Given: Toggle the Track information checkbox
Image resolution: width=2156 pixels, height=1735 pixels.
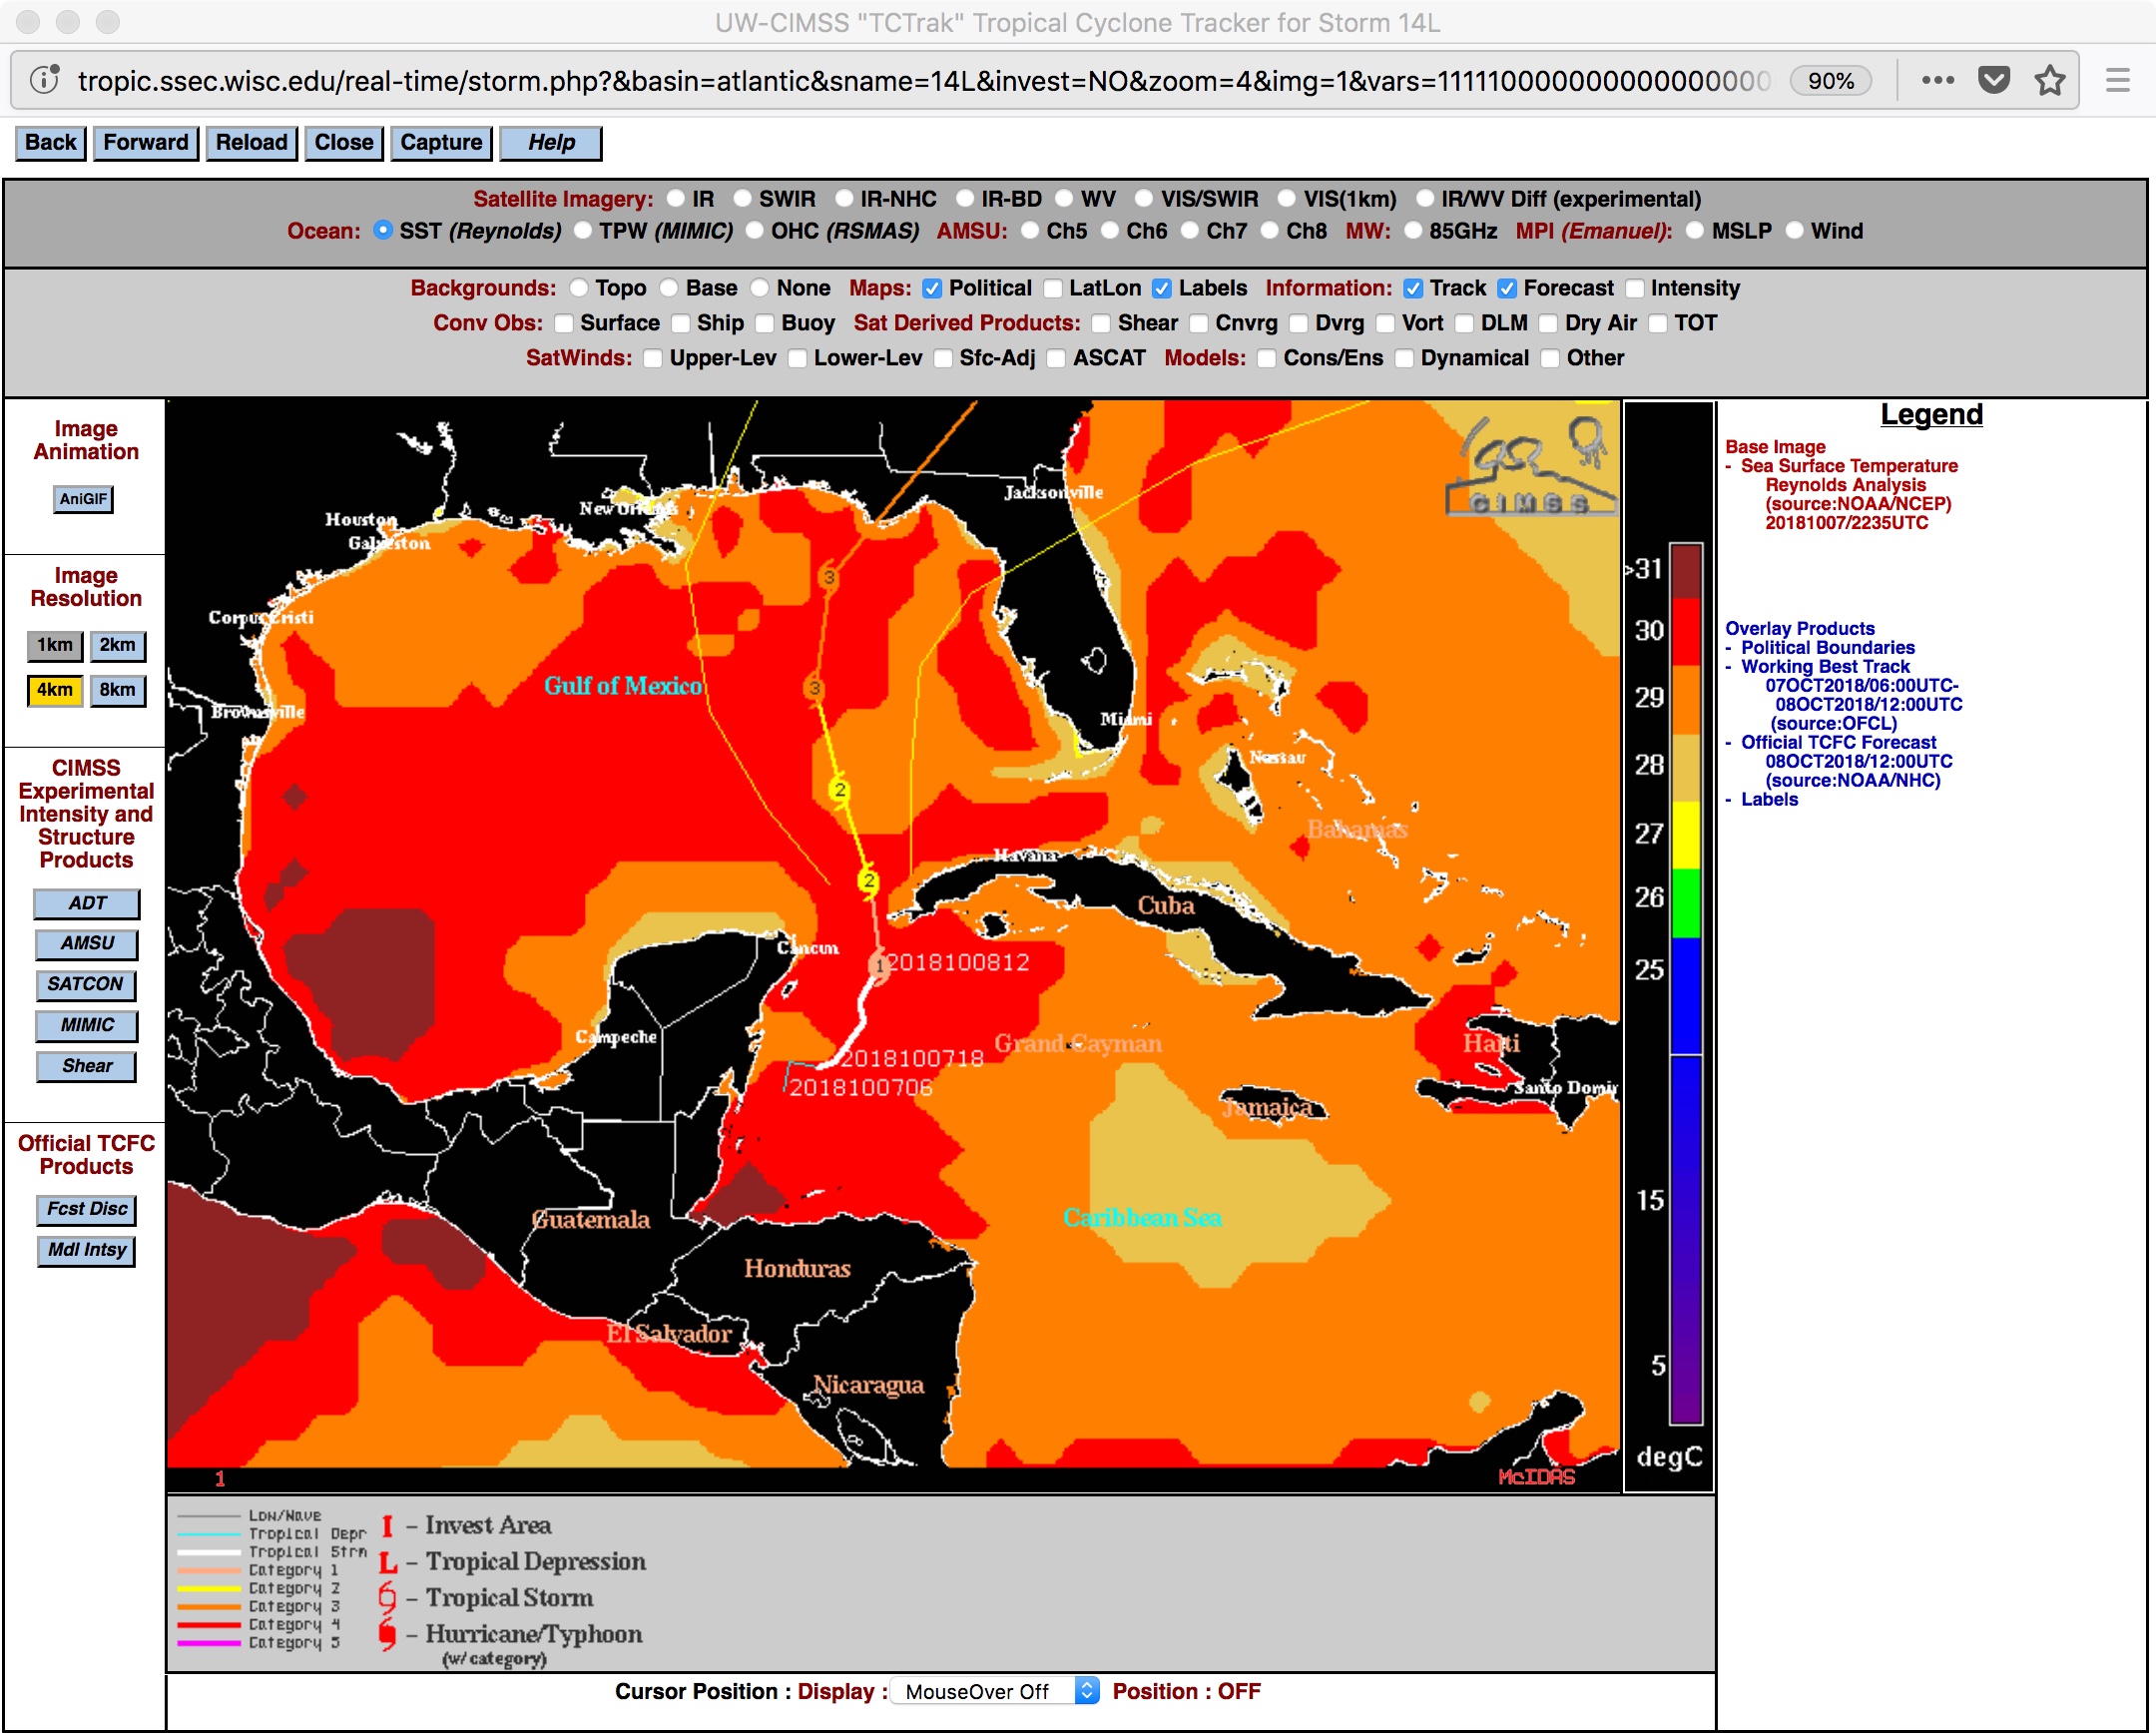Looking at the screenshot, I should pos(1413,289).
